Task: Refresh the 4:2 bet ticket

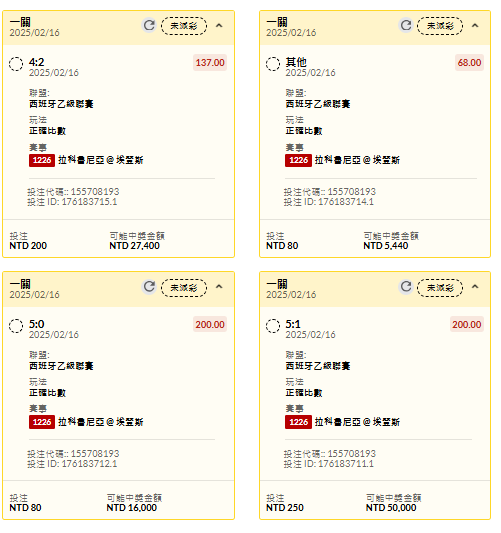Action: 149,25
